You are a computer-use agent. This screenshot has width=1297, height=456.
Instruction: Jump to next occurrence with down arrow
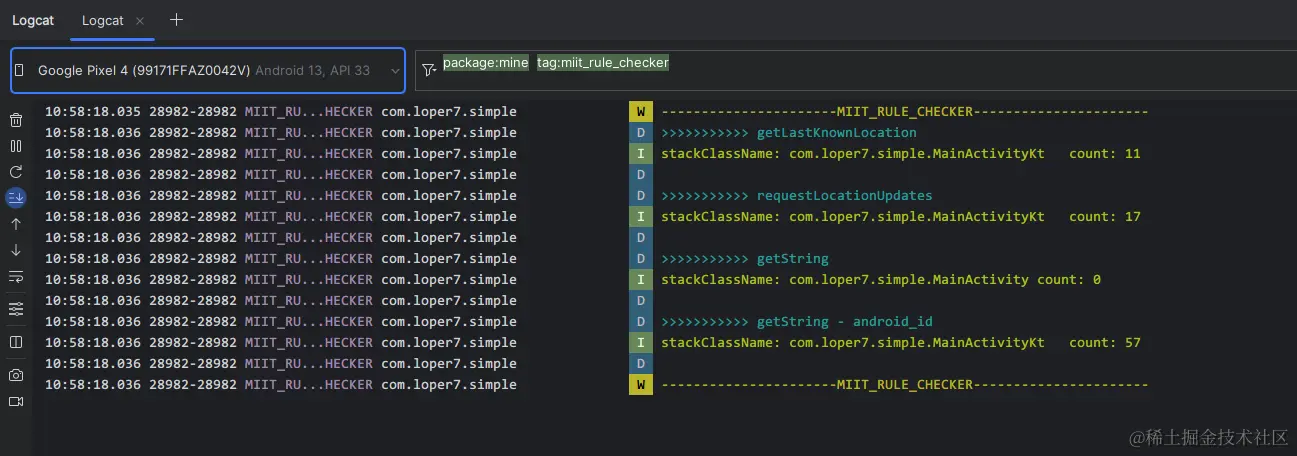pyautogui.click(x=16, y=250)
